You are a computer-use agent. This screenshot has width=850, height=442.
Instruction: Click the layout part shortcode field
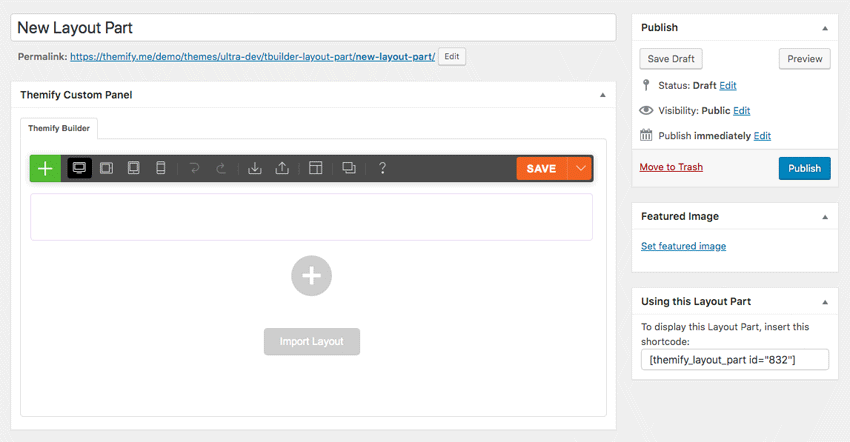pyautogui.click(x=735, y=360)
